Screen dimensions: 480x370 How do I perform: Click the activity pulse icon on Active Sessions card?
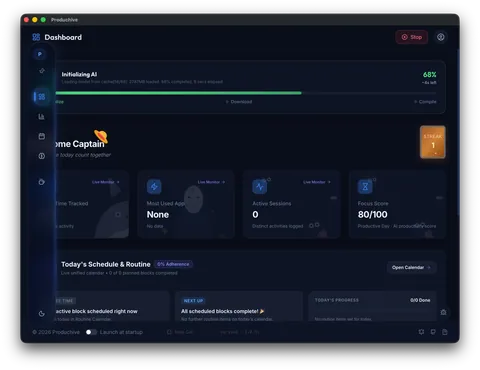pos(259,187)
